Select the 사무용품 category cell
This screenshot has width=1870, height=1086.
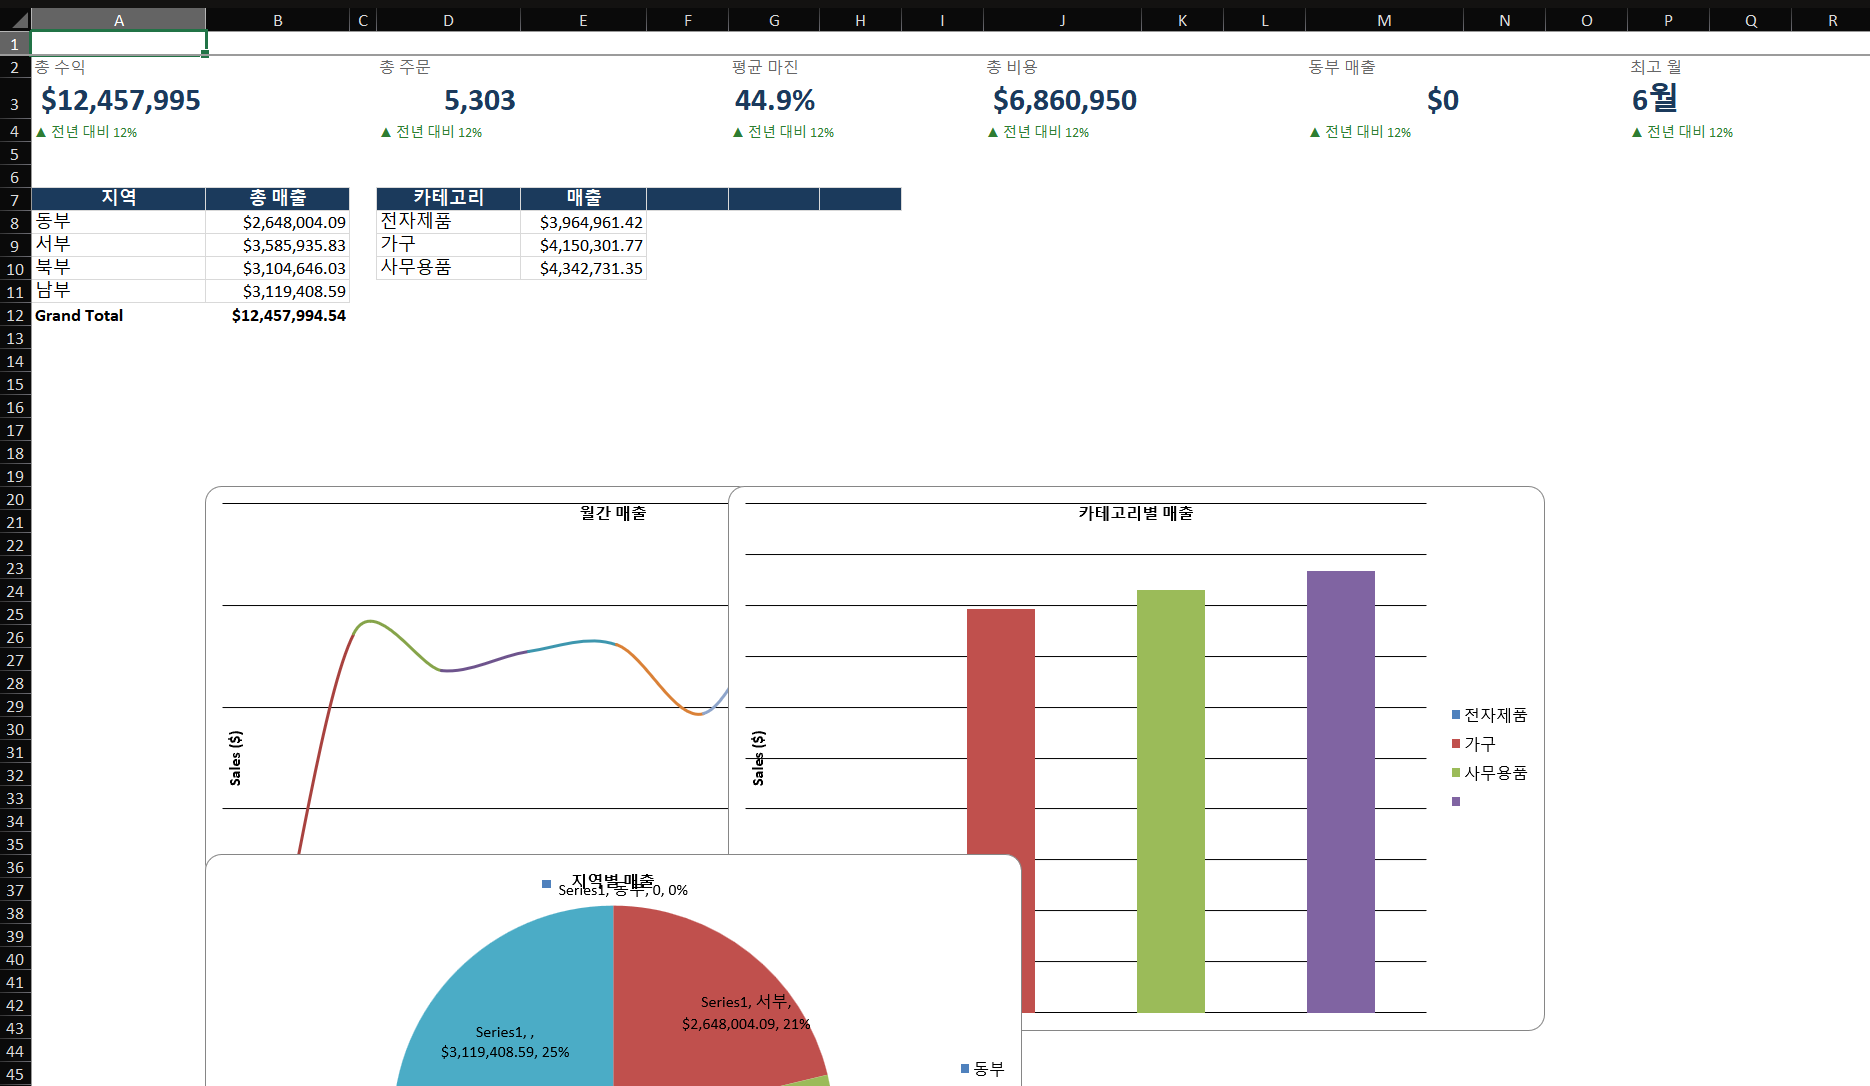[x=448, y=268]
